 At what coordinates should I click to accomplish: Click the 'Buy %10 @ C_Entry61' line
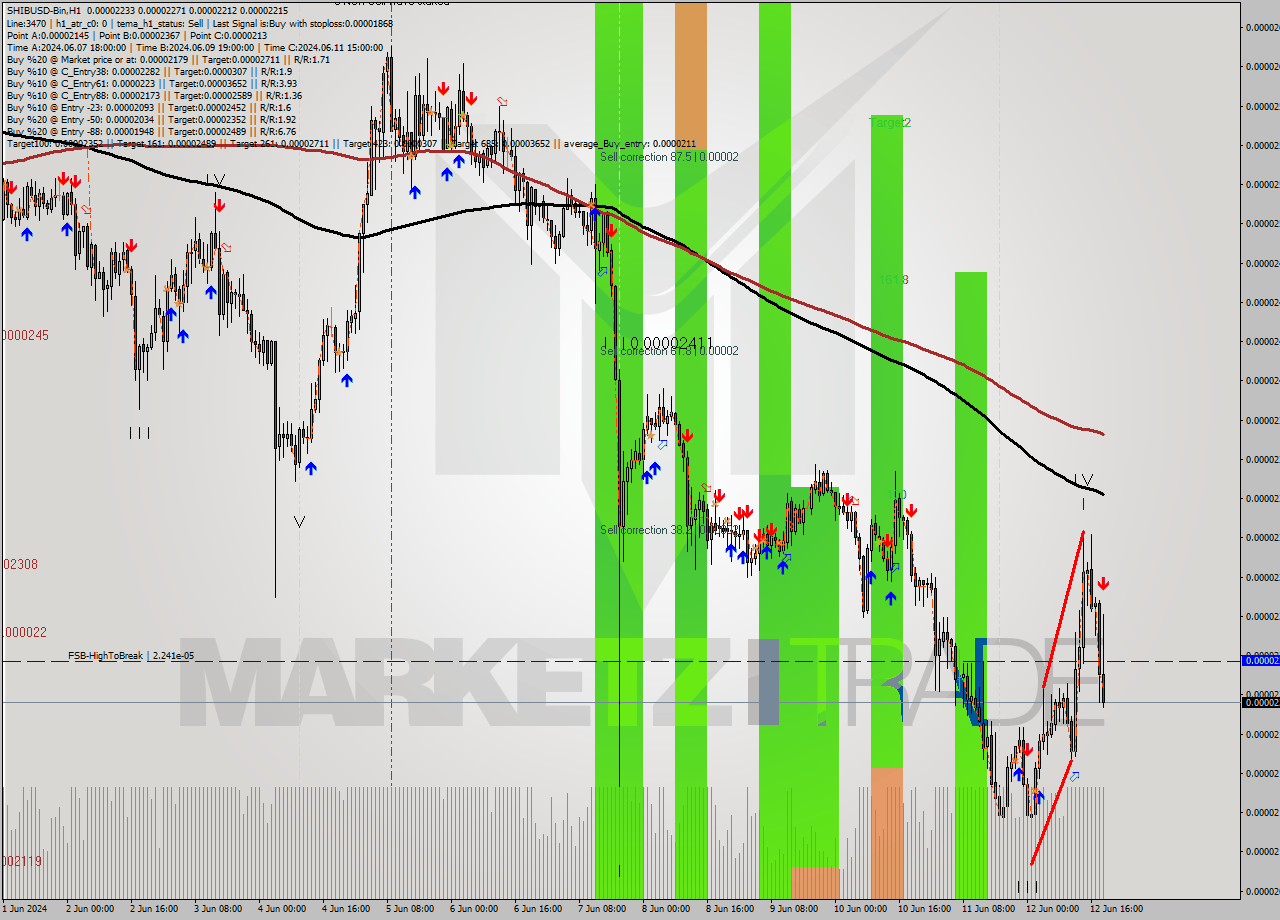tap(151, 83)
